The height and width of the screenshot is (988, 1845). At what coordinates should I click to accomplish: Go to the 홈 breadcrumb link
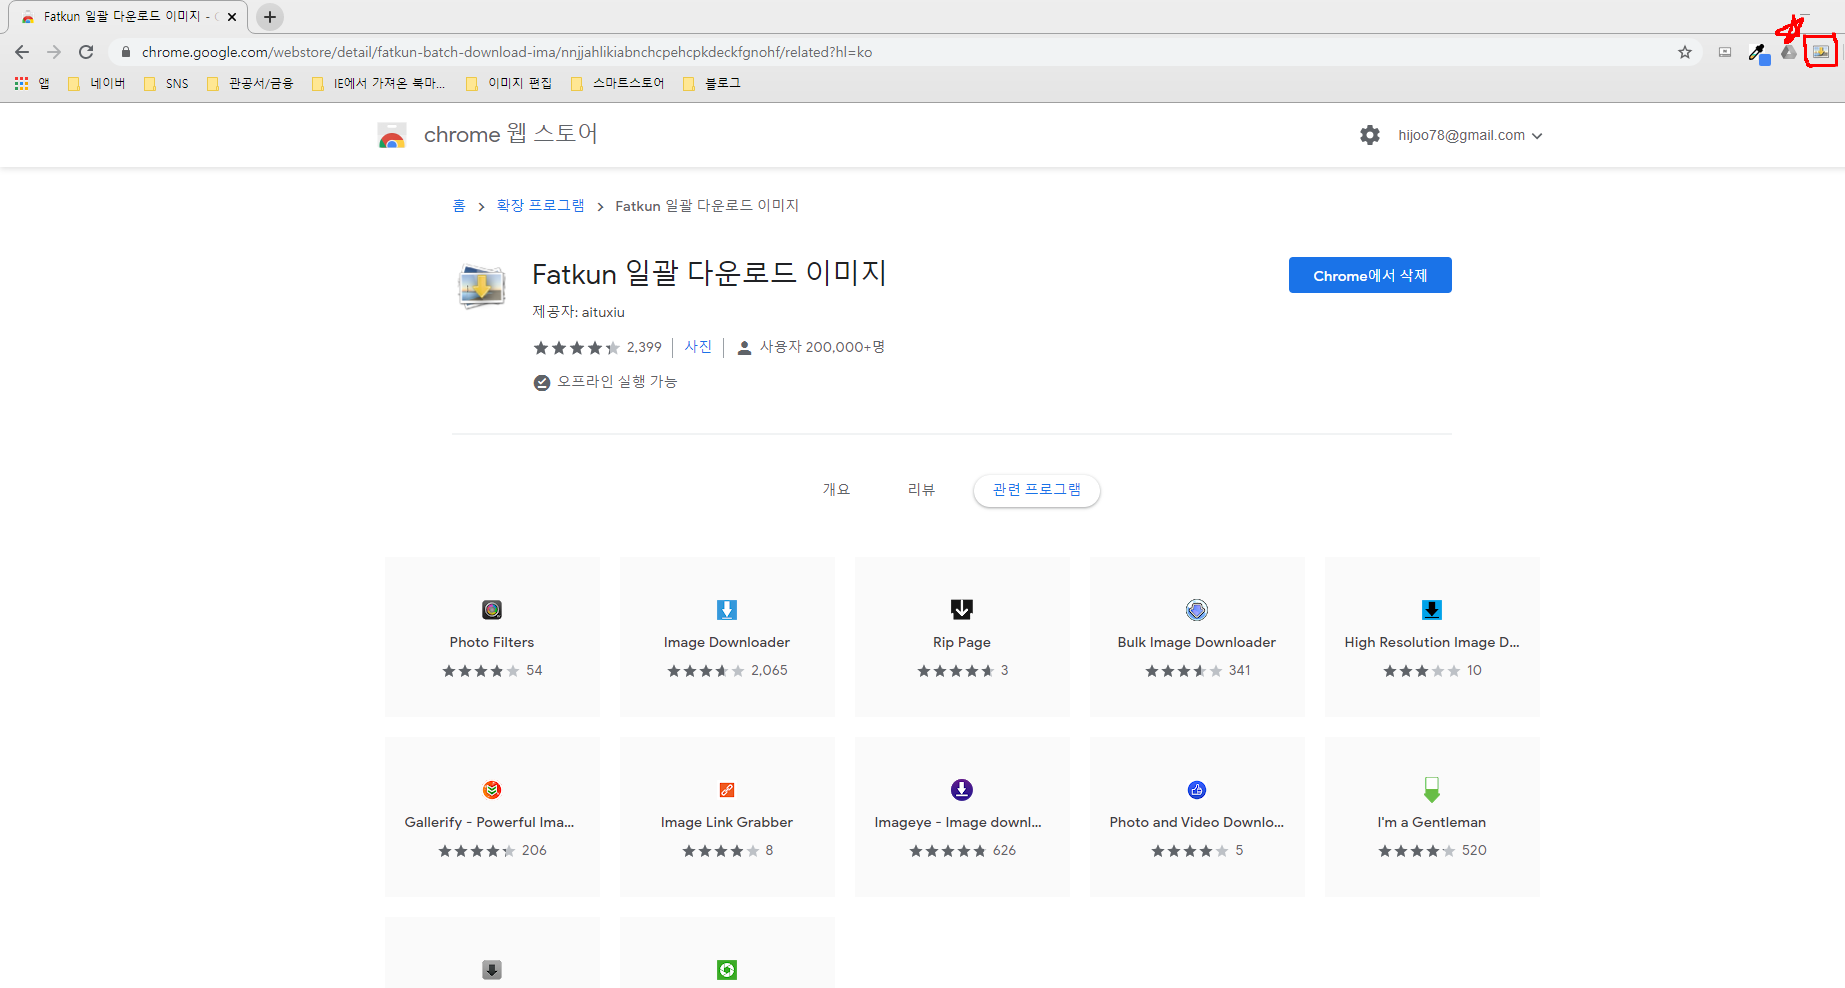point(459,205)
